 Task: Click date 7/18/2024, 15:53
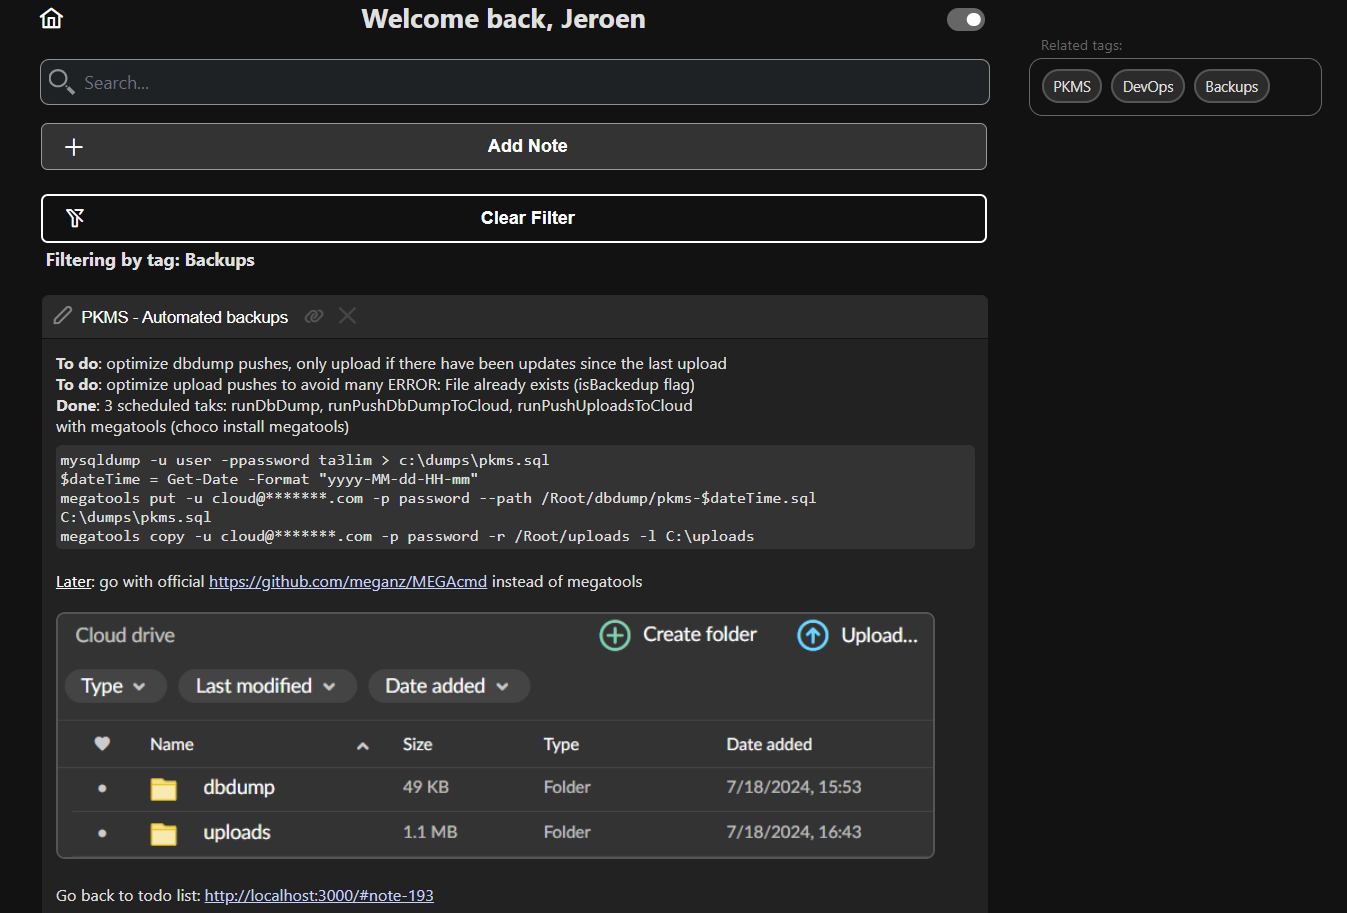[x=794, y=788]
